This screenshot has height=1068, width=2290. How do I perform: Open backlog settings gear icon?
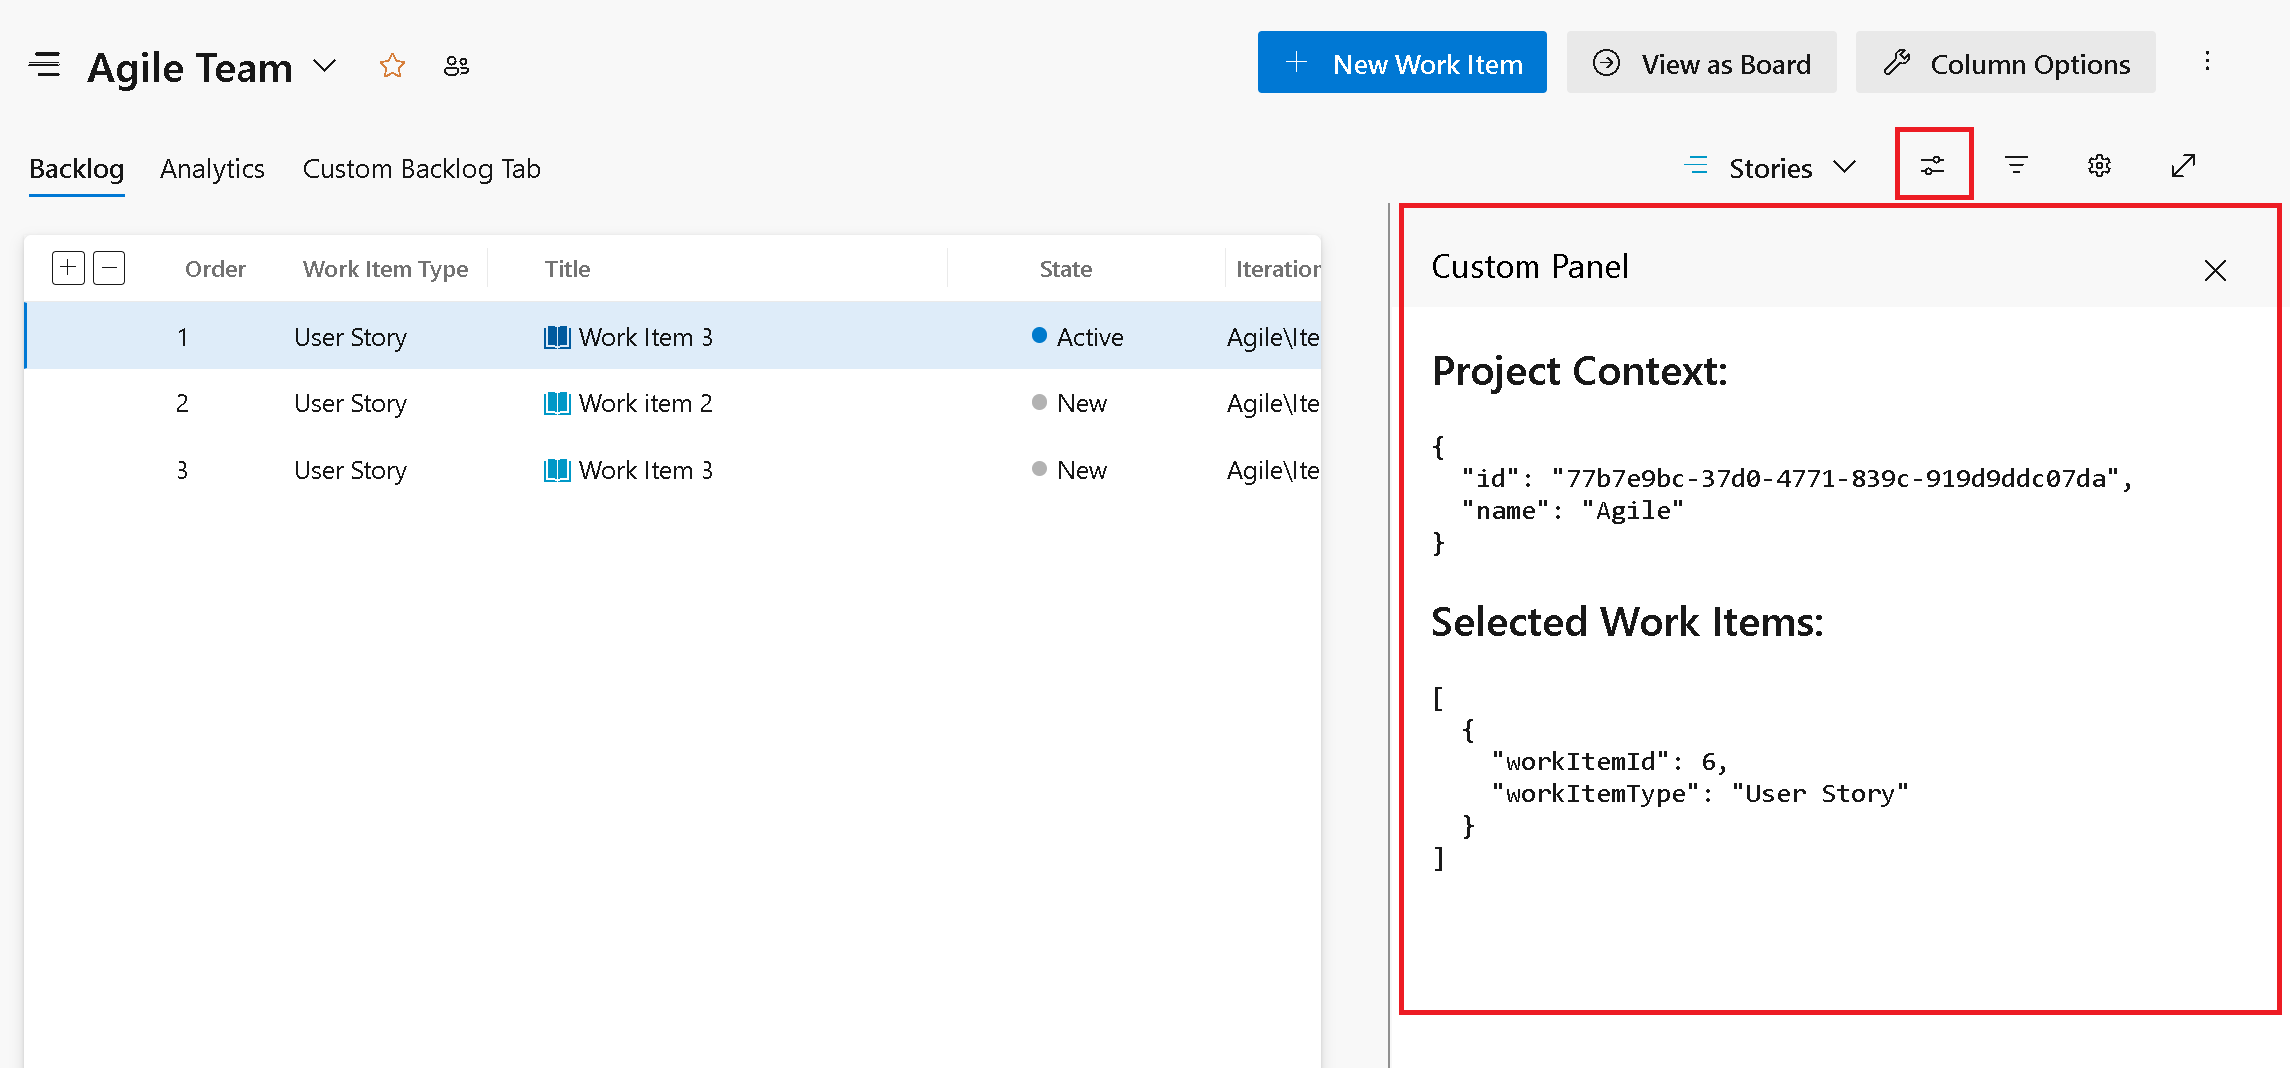click(x=2099, y=165)
